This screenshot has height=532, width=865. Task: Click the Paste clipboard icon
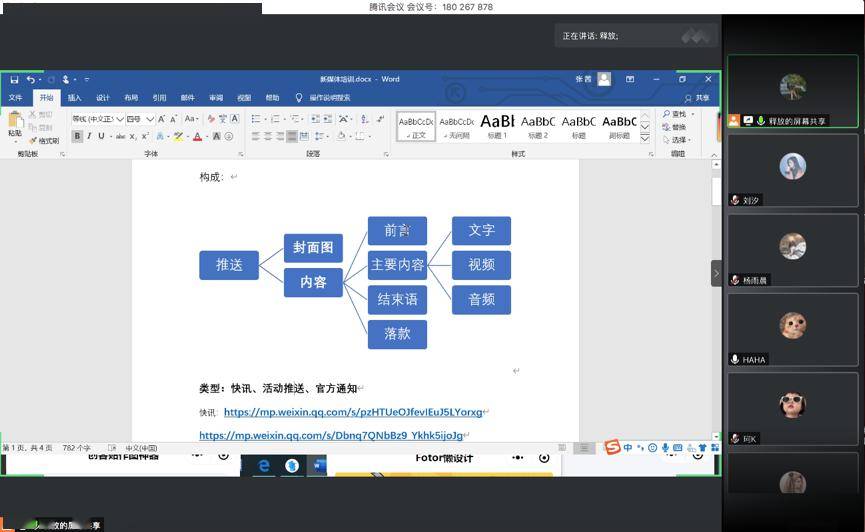(15, 120)
